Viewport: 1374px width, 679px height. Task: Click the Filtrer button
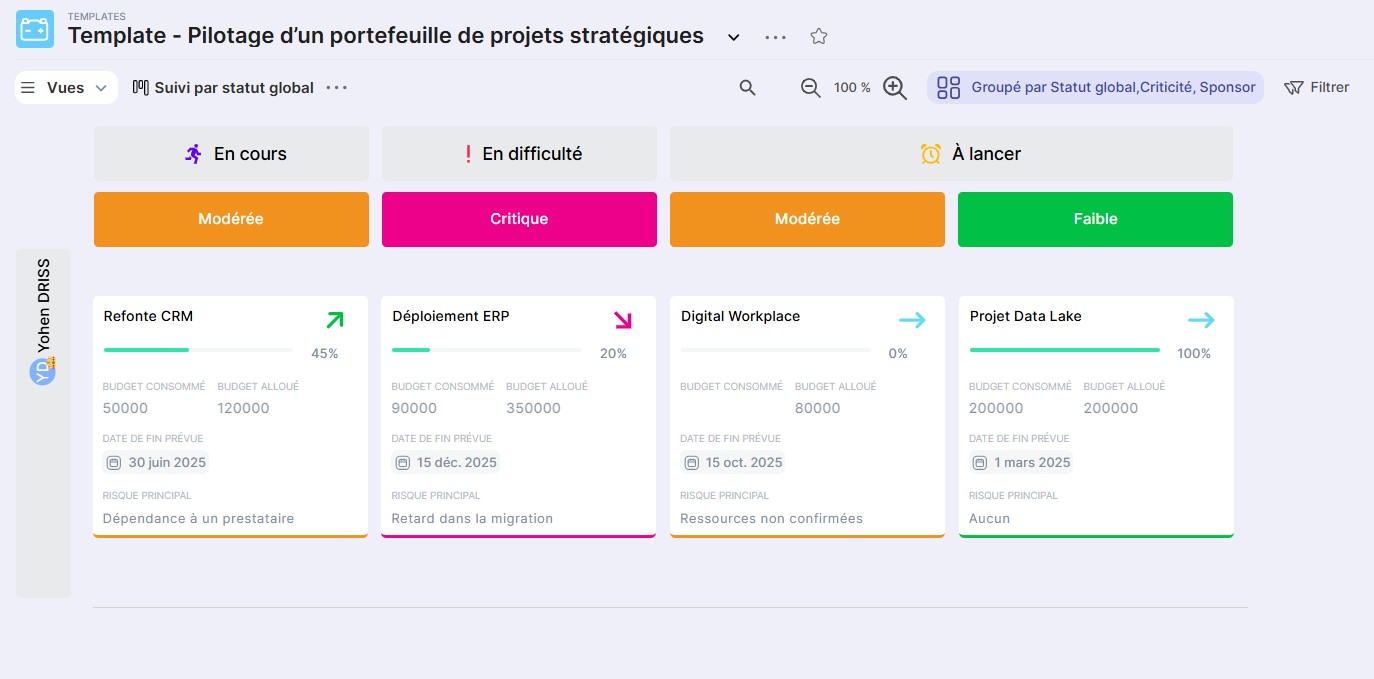coord(1316,88)
